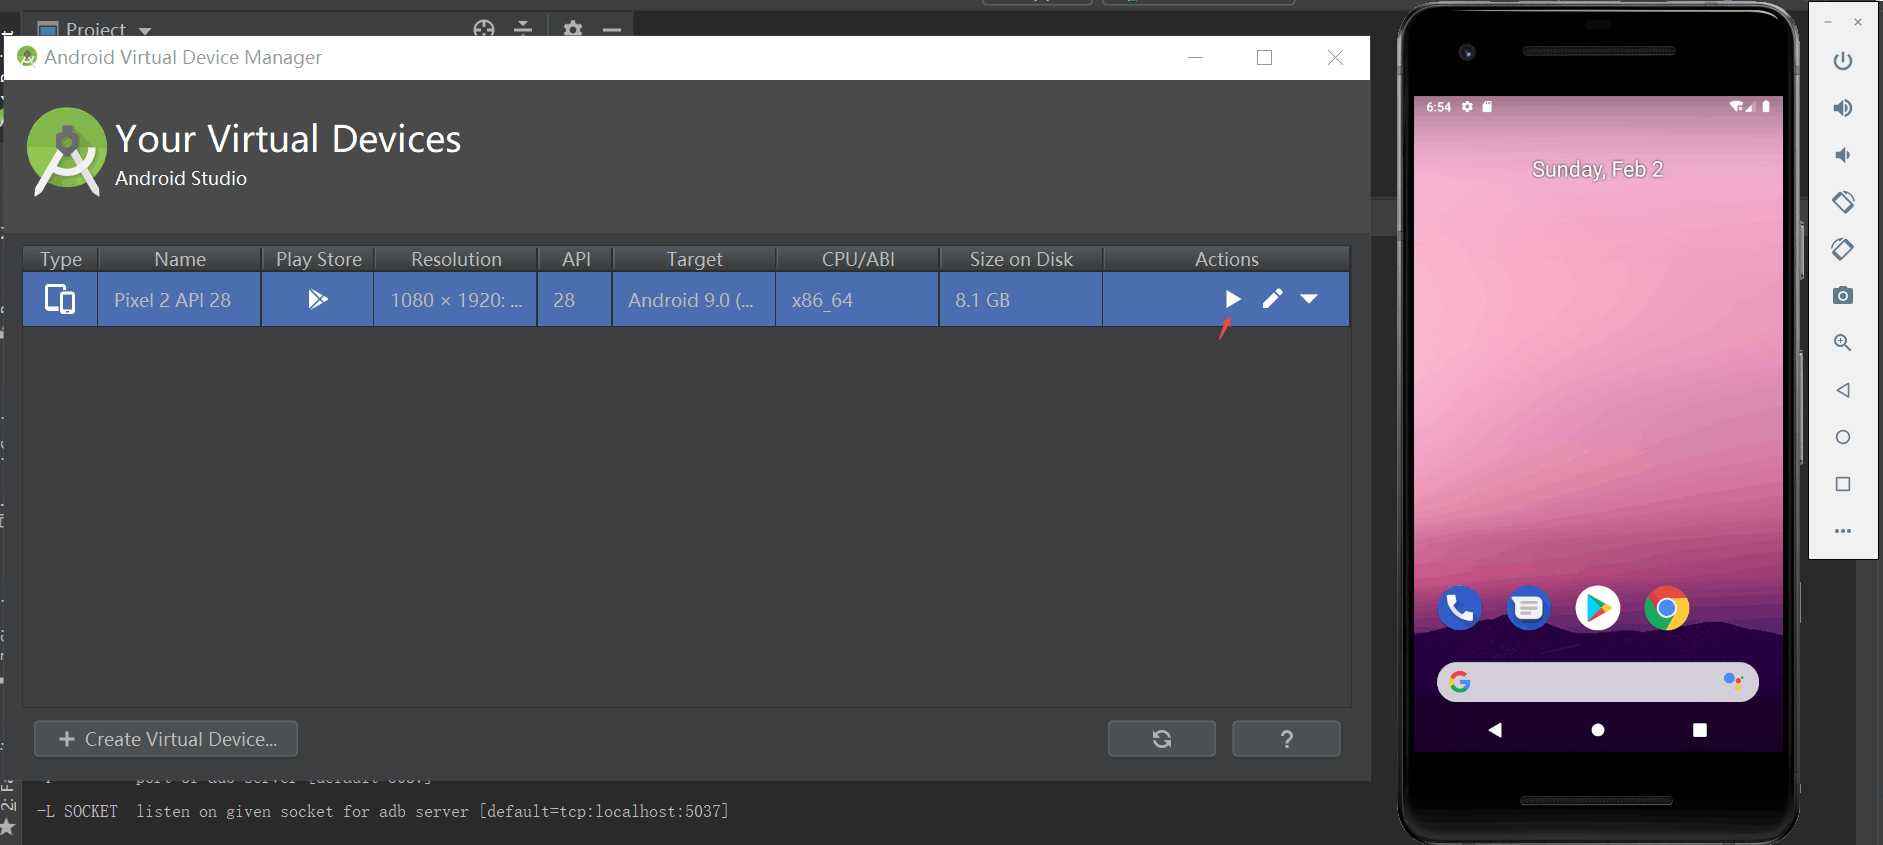The height and width of the screenshot is (845, 1883).
Task: Sort devices by API column header
Action: point(576,259)
